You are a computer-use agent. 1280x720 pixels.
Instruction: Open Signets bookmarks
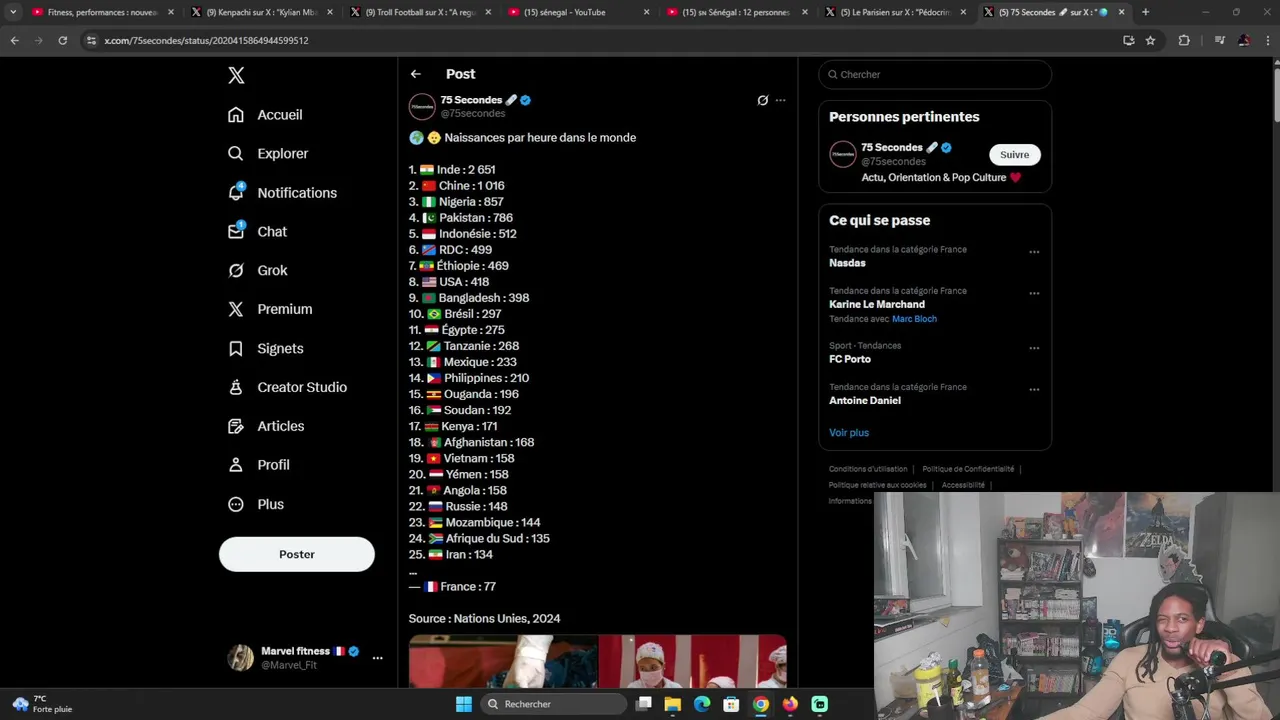(x=265, y=349)
